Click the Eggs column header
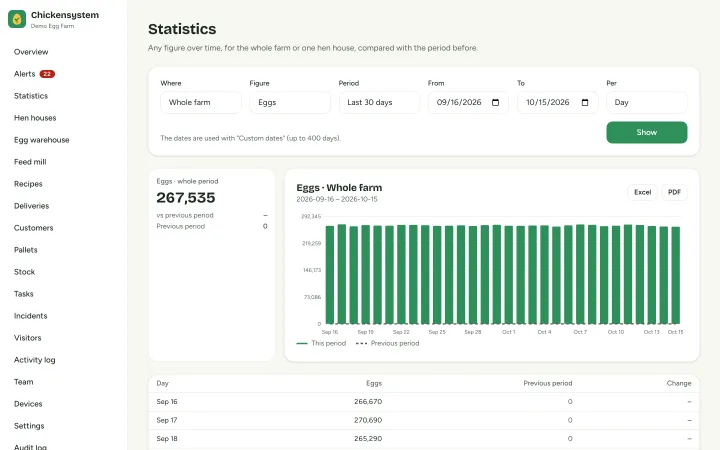 [374, 383]
